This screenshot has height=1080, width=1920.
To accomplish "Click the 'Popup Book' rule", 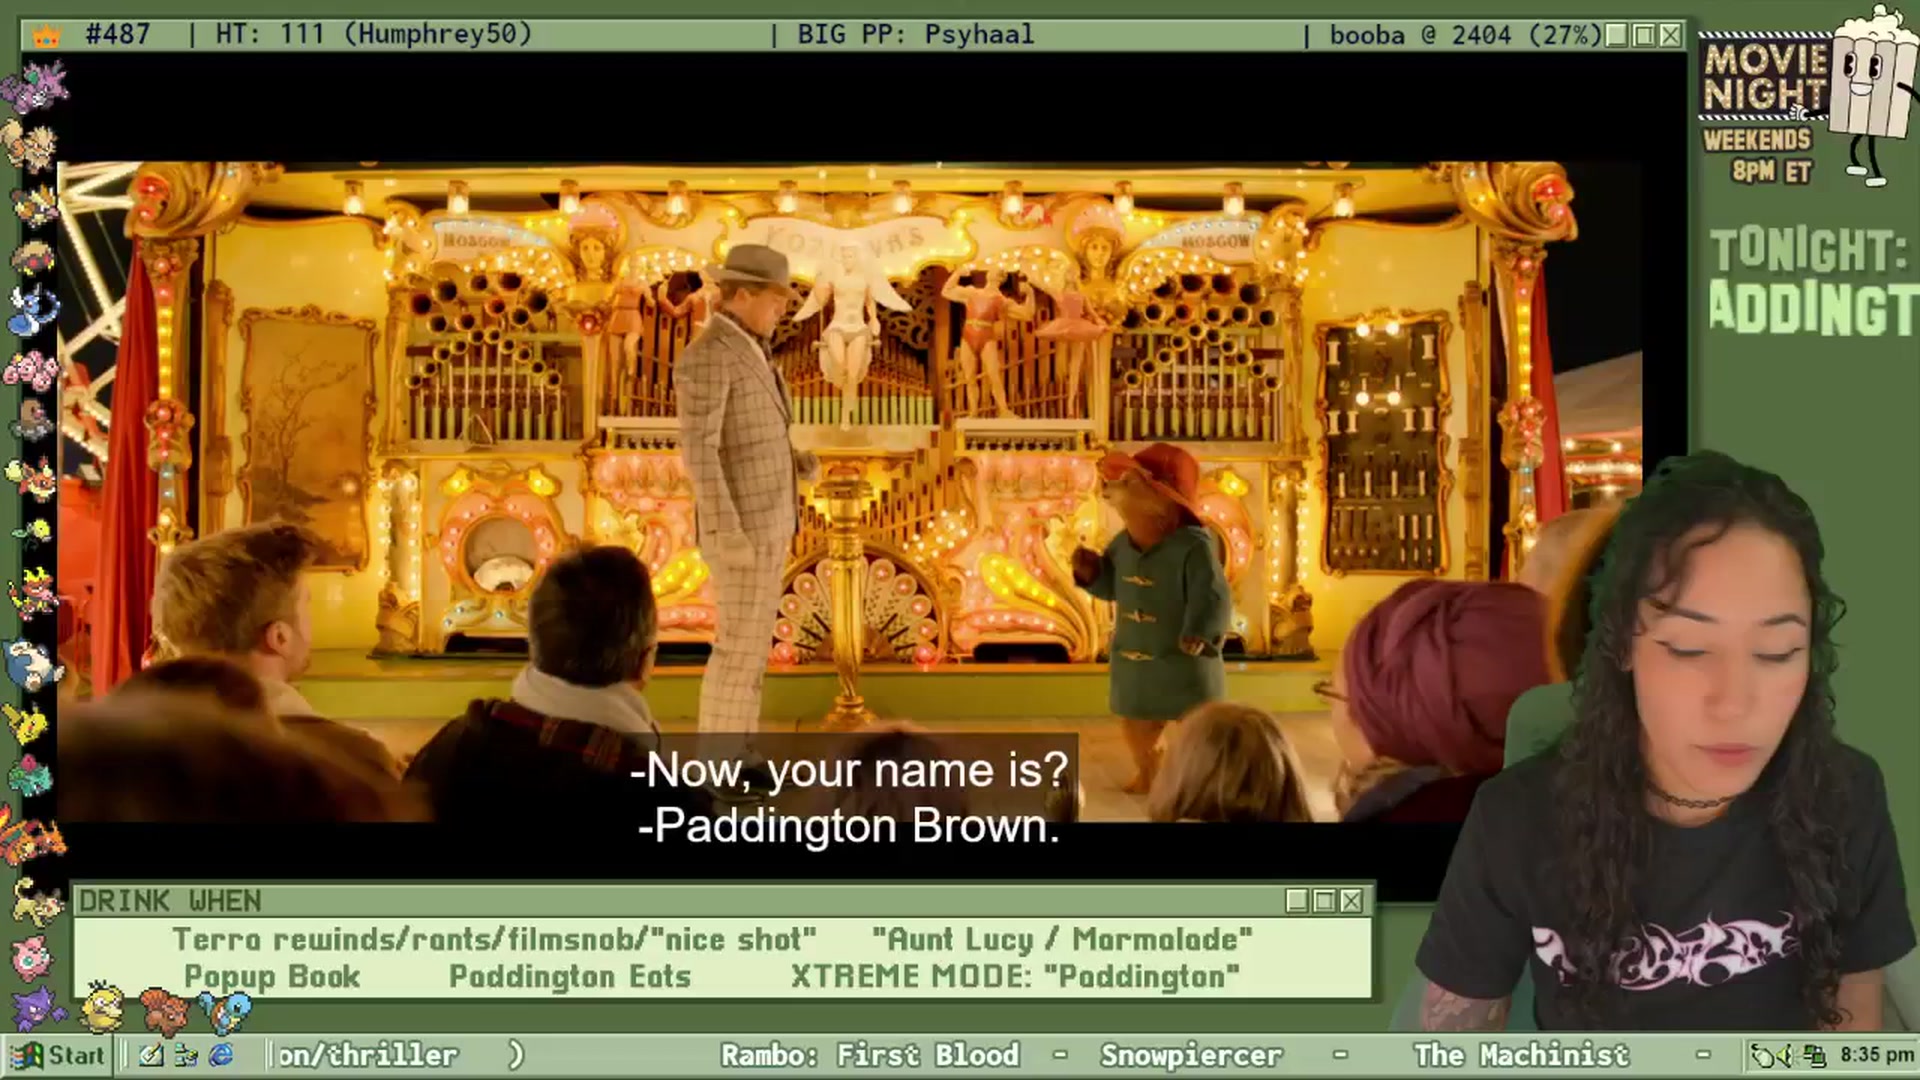I will [272, 977].
